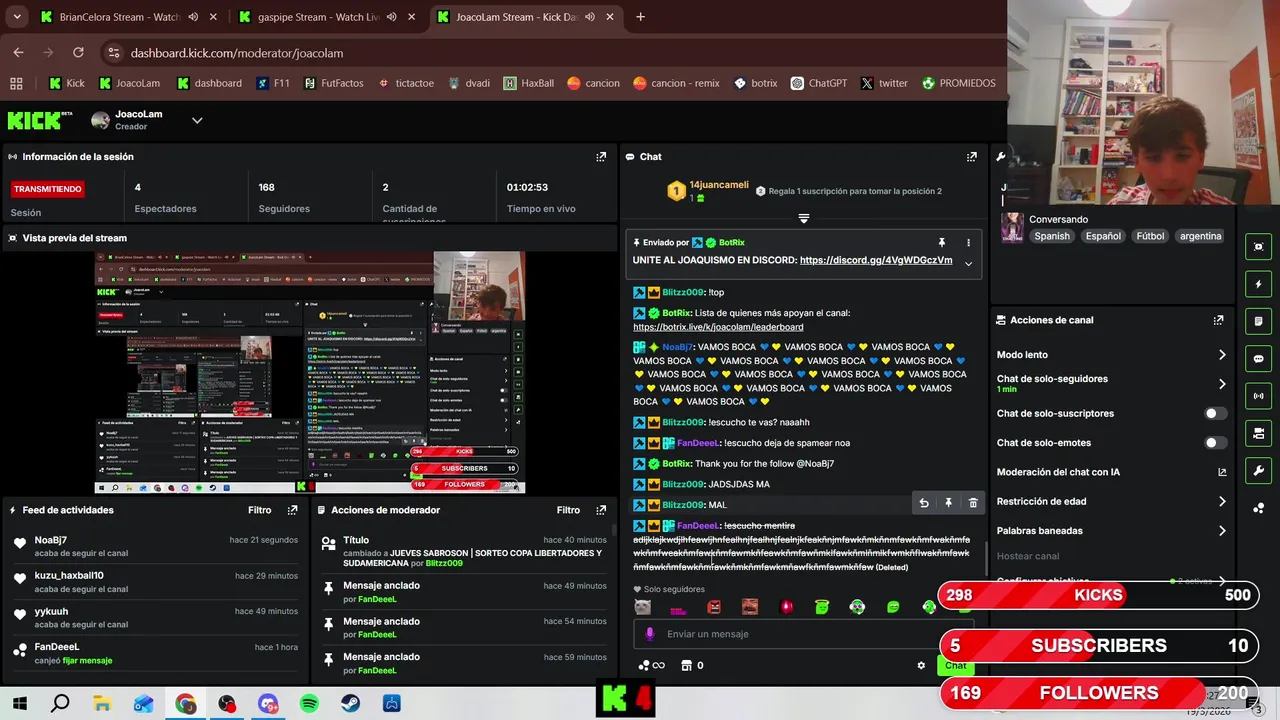
Task: Click the lightning bolt sidebar icon
Action: [1258, 284]
